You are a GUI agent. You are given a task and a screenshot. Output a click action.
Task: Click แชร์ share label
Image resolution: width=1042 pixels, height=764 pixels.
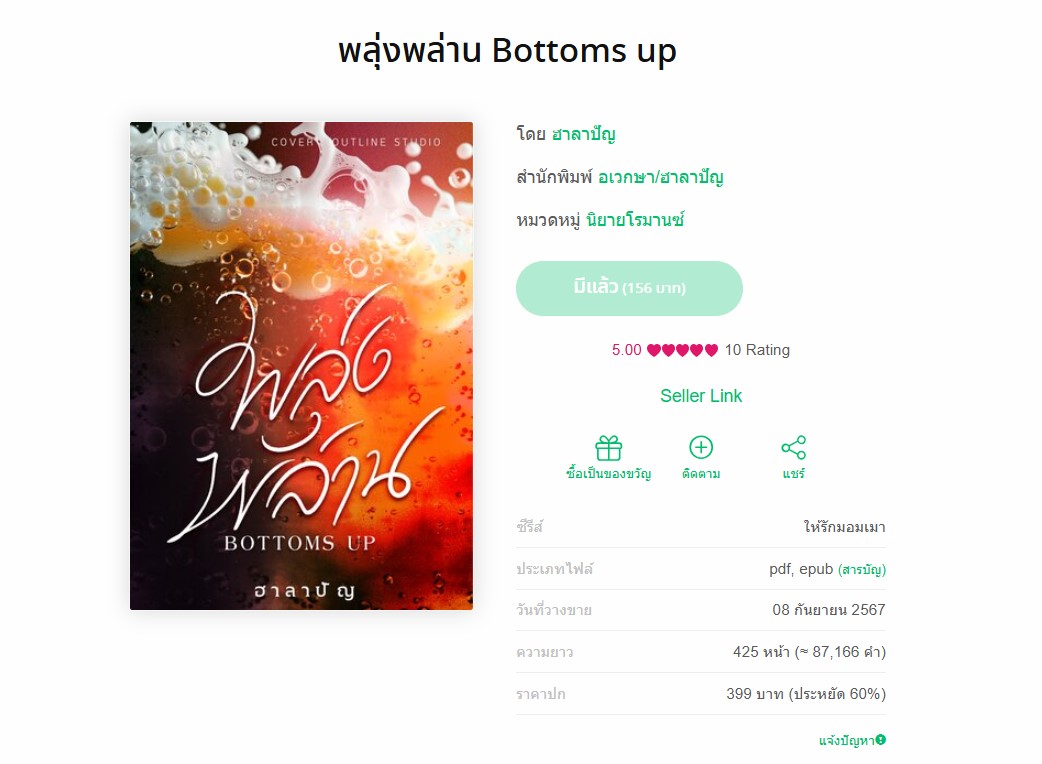click(793, 474)
